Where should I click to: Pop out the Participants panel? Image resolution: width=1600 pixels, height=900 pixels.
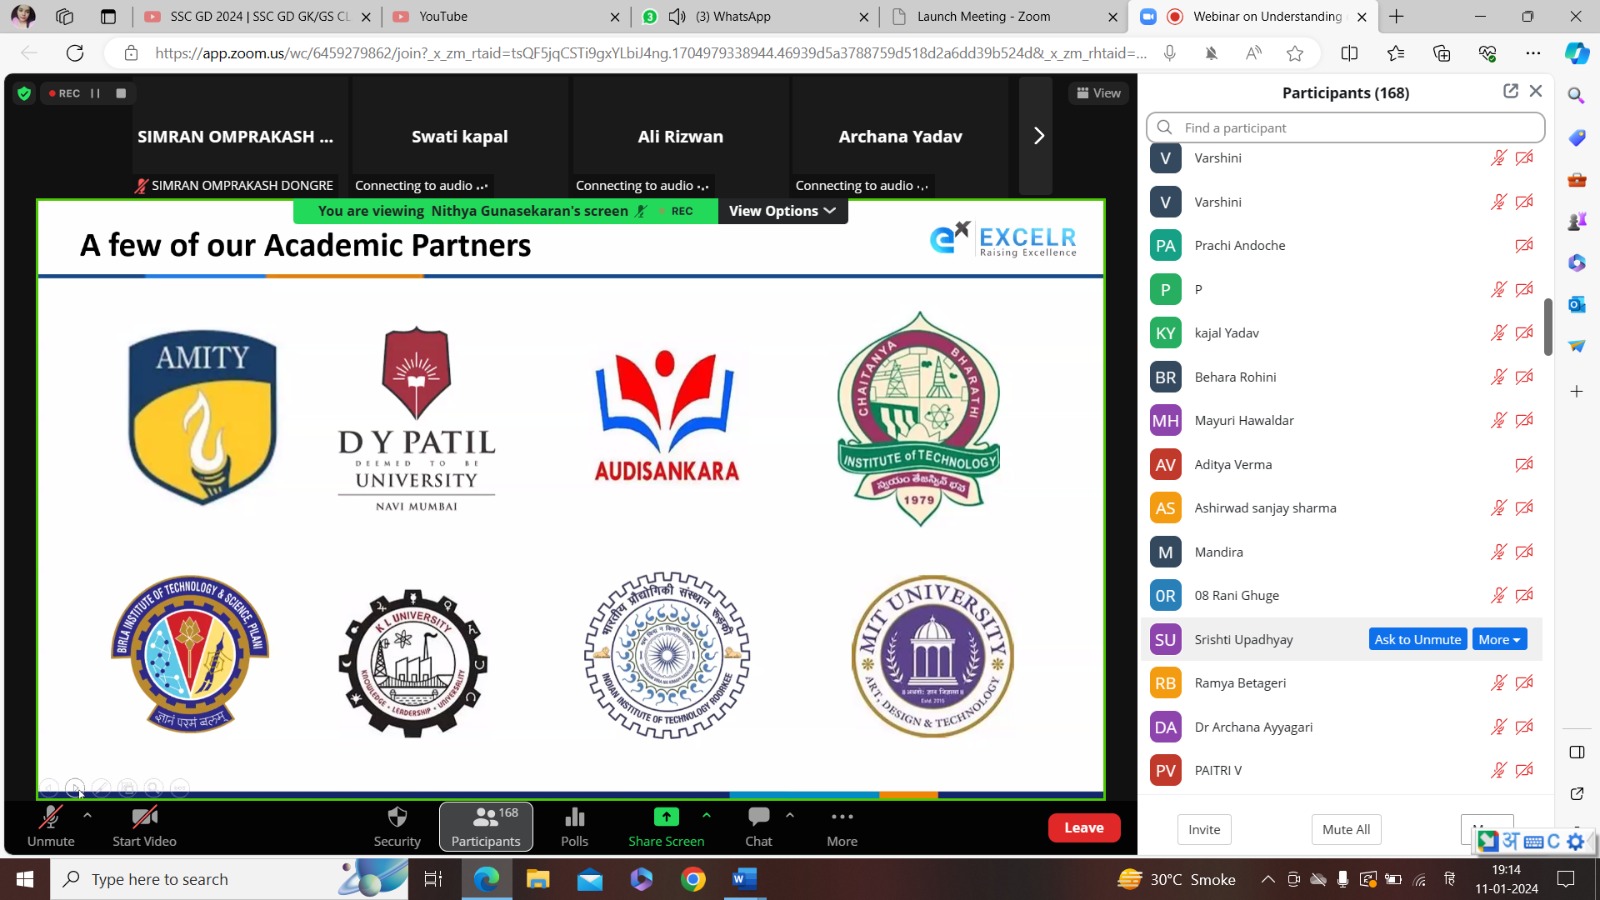point(1510,91)
